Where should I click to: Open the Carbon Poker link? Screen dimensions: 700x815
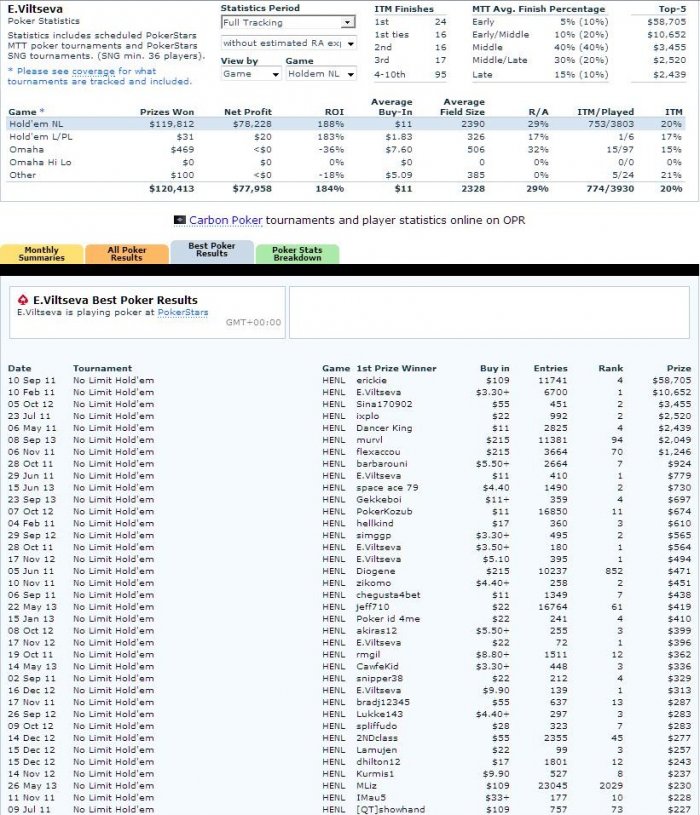(x=226, y=220)
